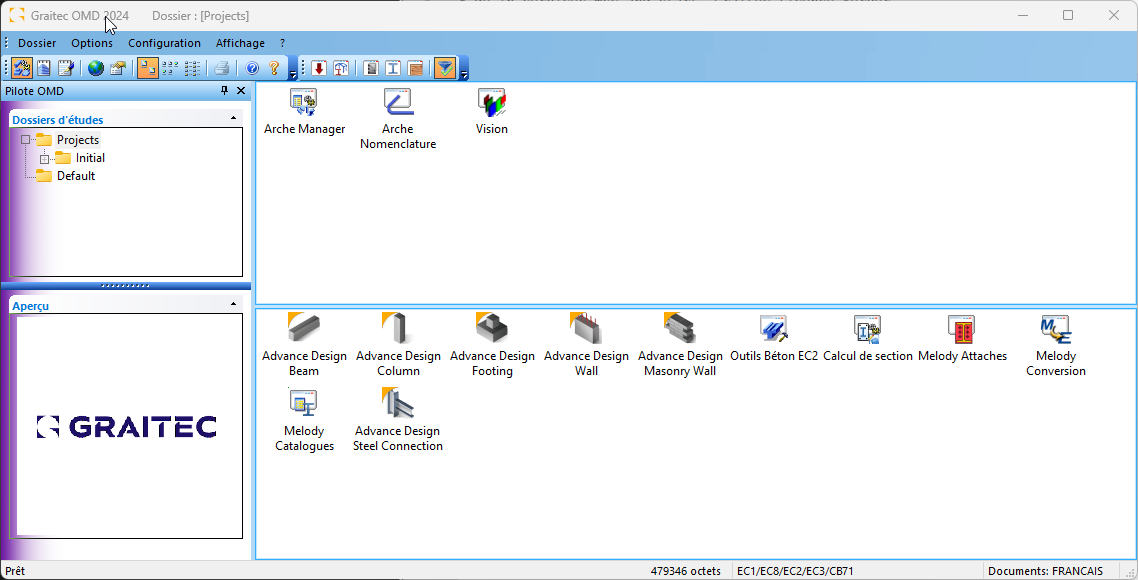This screenshot has height=580, width=1138.
Task: Click the properties card toolbar icon
Action: [x=118, y=68]
